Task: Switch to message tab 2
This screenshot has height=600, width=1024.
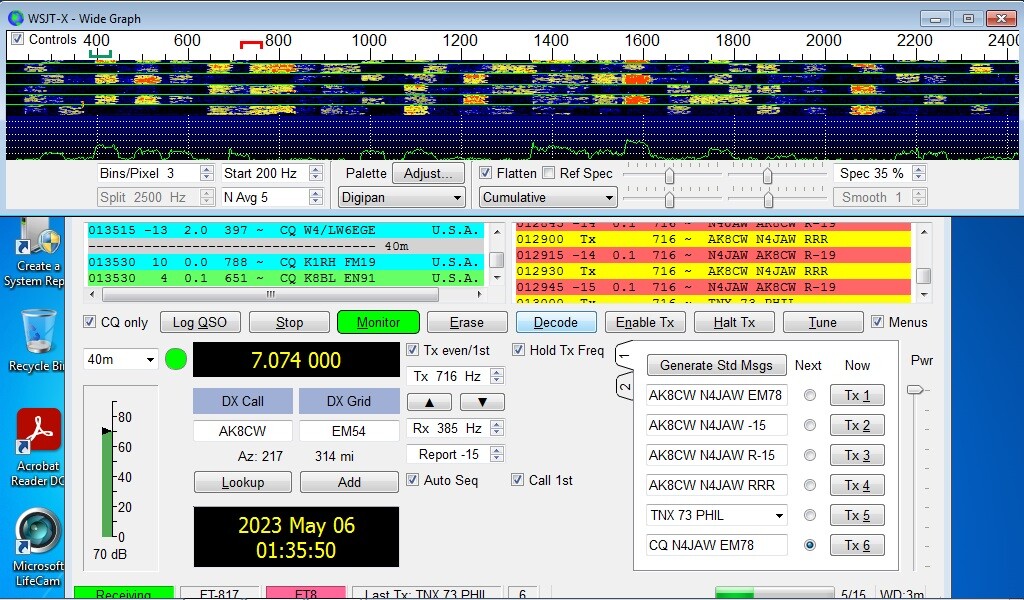Action: pyautogui.click(x=625, y=386)
